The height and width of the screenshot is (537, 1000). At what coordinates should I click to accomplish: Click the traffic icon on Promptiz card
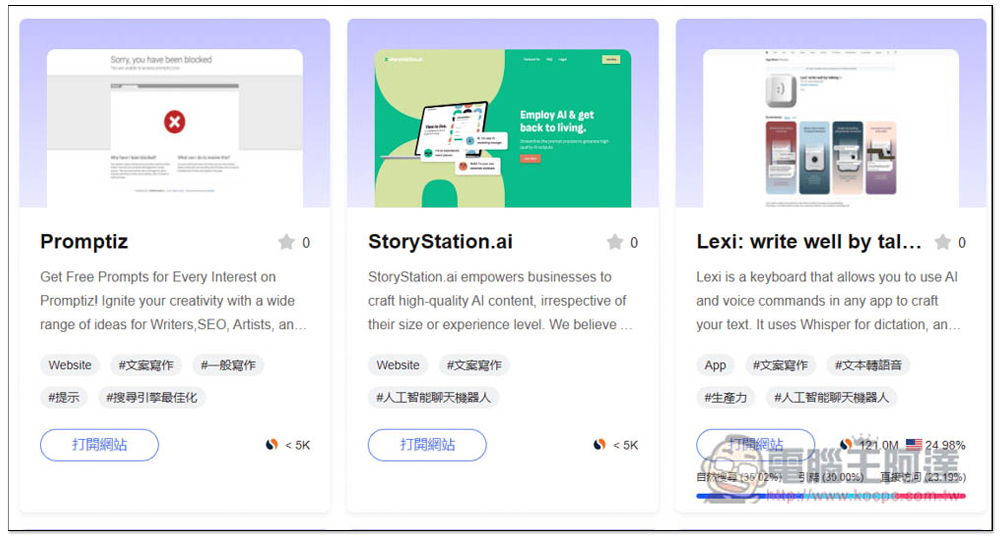271,445
